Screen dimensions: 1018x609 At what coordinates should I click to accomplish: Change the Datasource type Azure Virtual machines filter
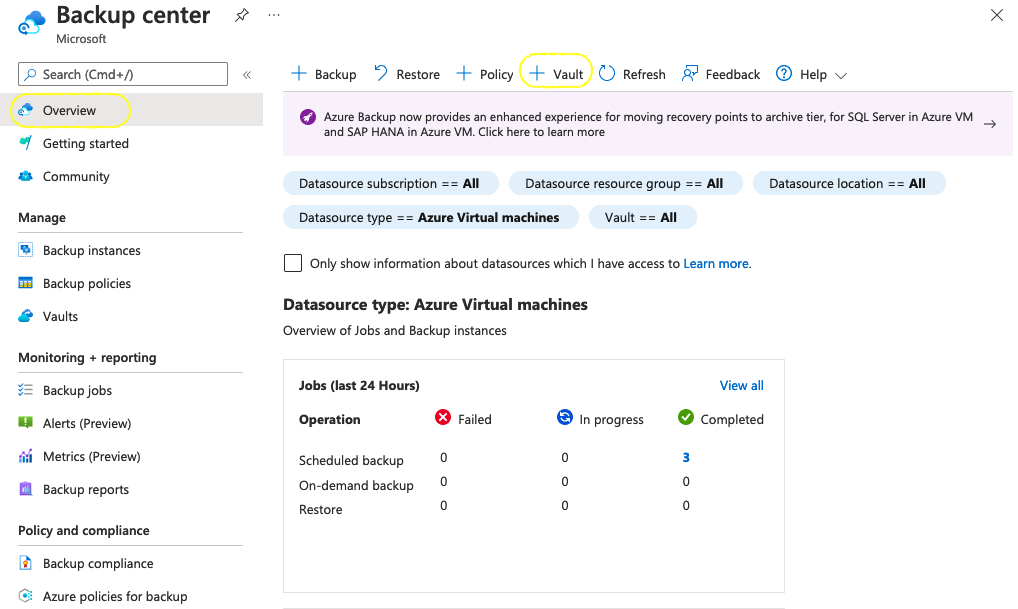(x=430, y=218)
